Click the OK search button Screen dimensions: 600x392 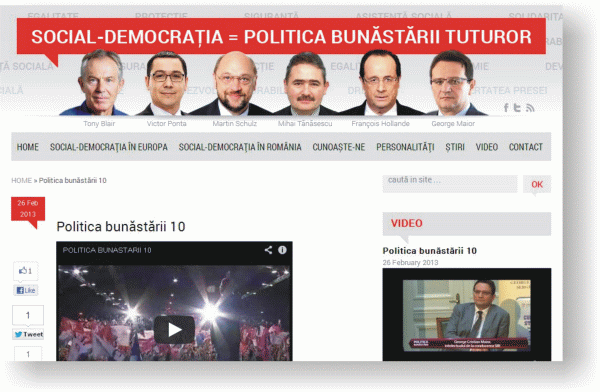point(537,184)
